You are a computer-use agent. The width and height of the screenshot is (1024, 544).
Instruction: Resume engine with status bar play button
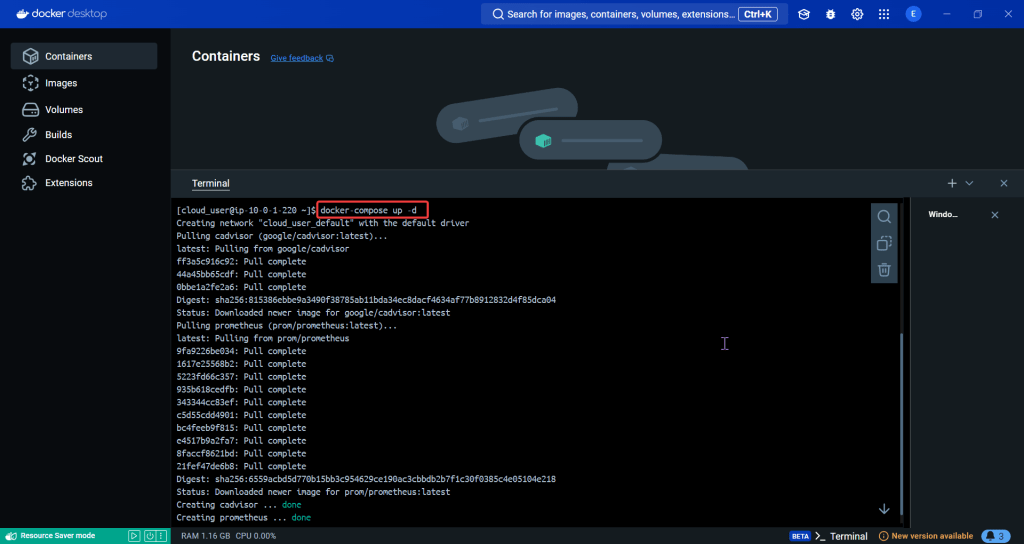coord(134,536)
